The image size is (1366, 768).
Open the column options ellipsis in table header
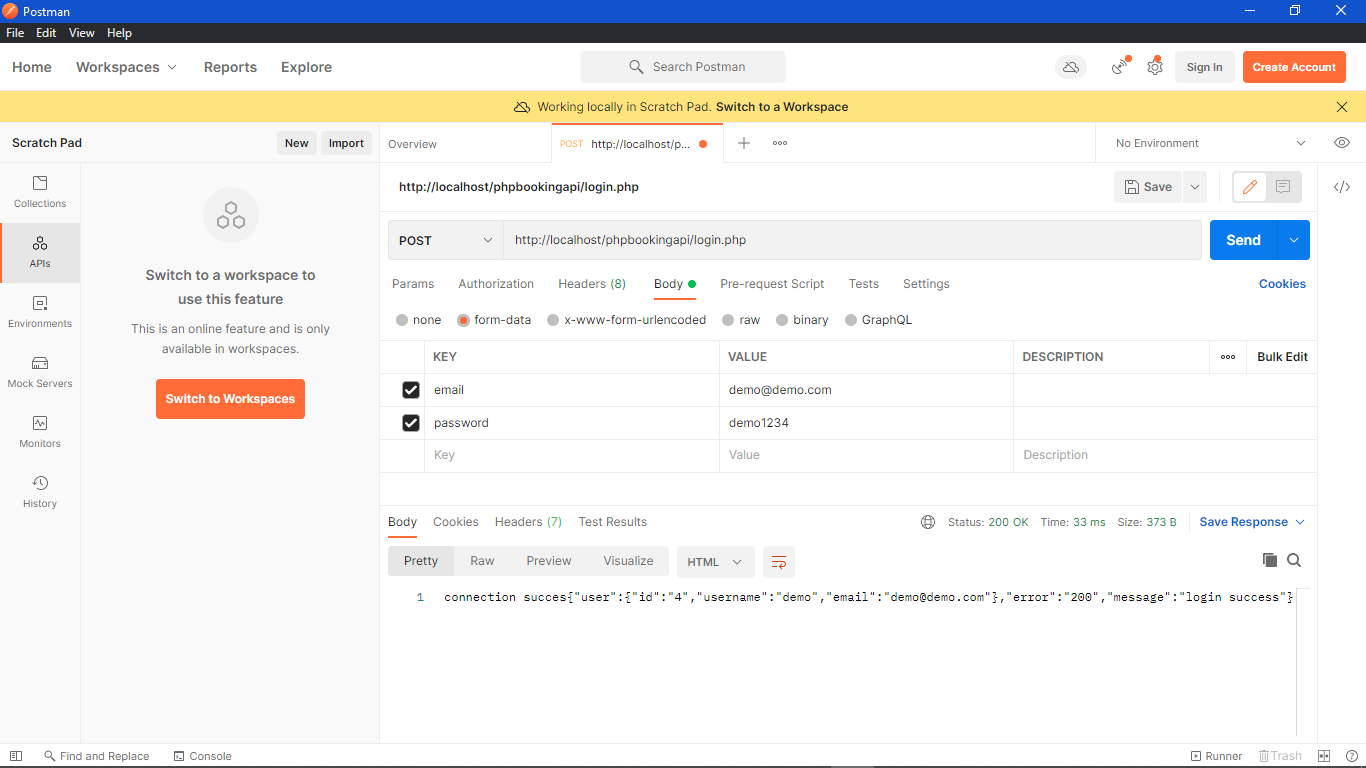click(x=1228, y=357)
